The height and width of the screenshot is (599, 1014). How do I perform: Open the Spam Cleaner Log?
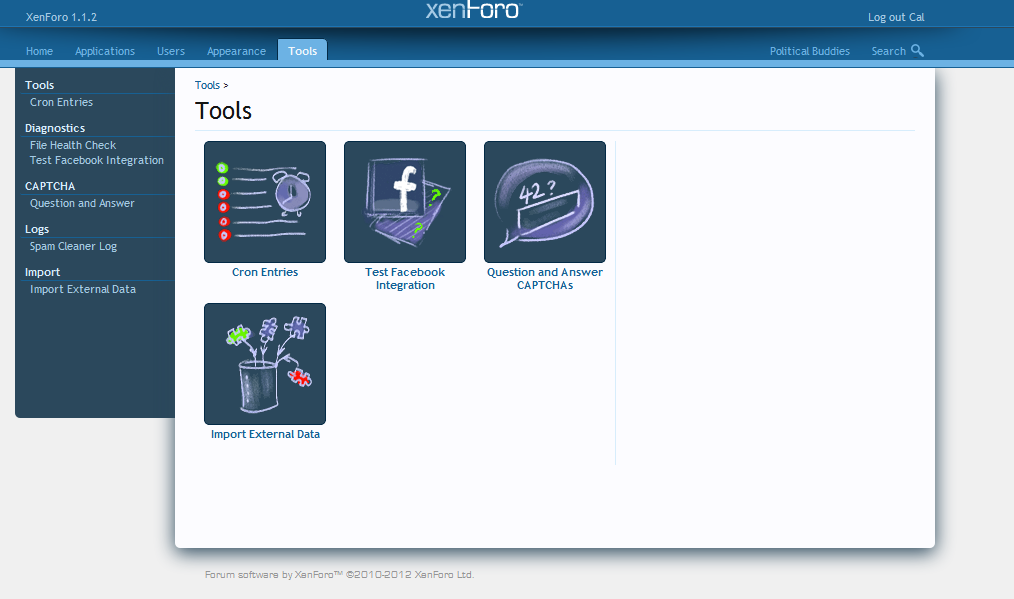(x=73, y=246)
